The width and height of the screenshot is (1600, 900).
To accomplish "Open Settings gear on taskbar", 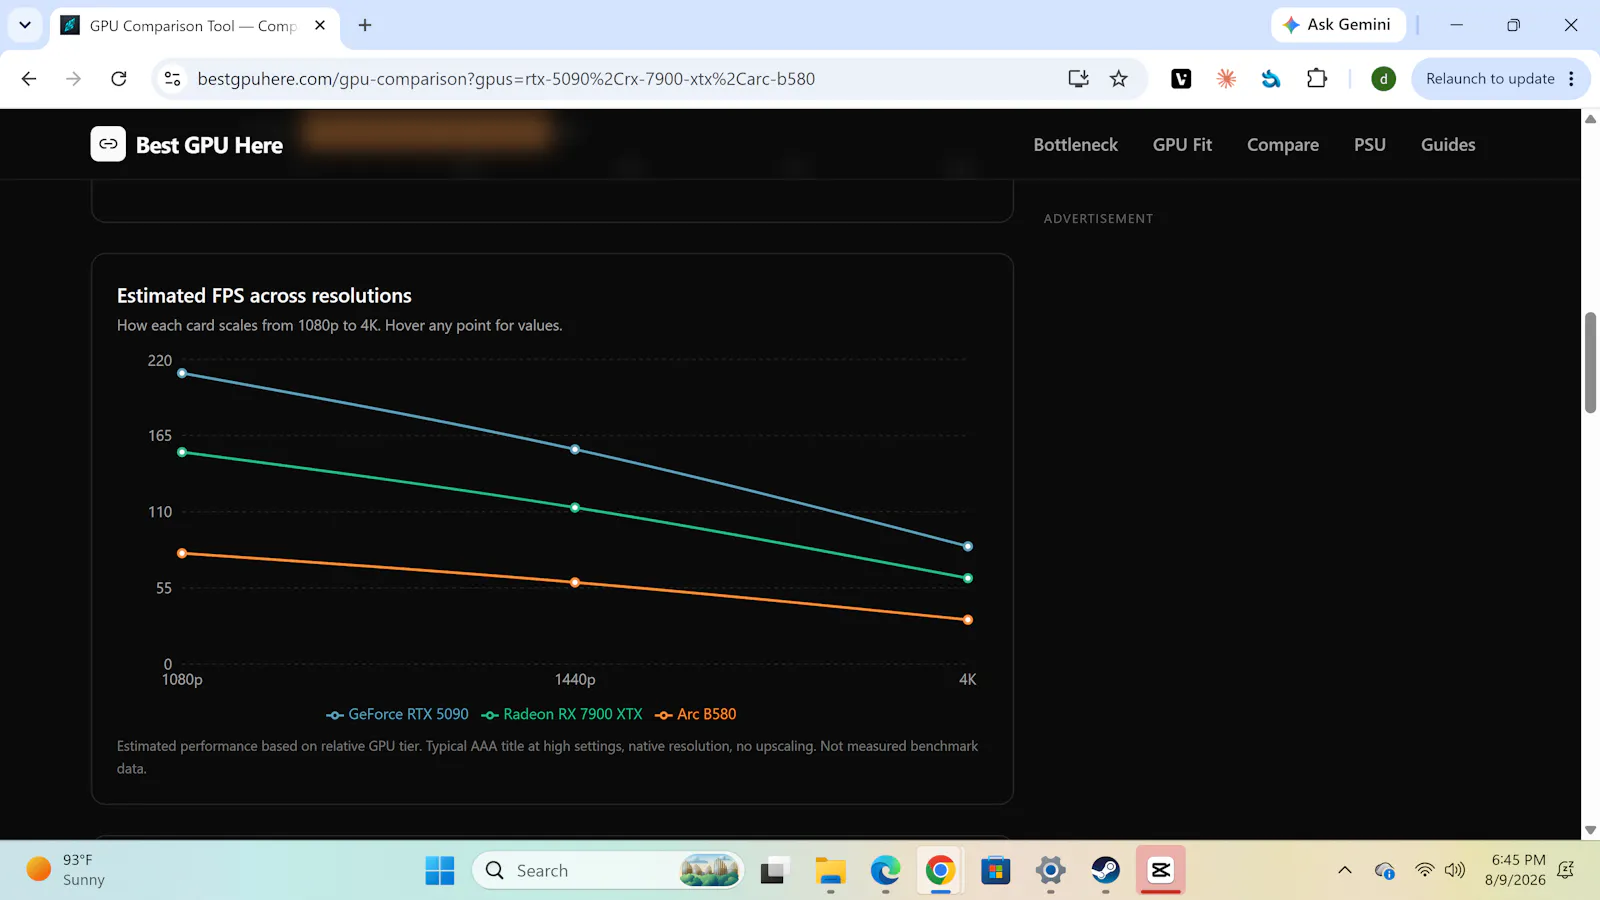I will click(x=1050, y=870).
